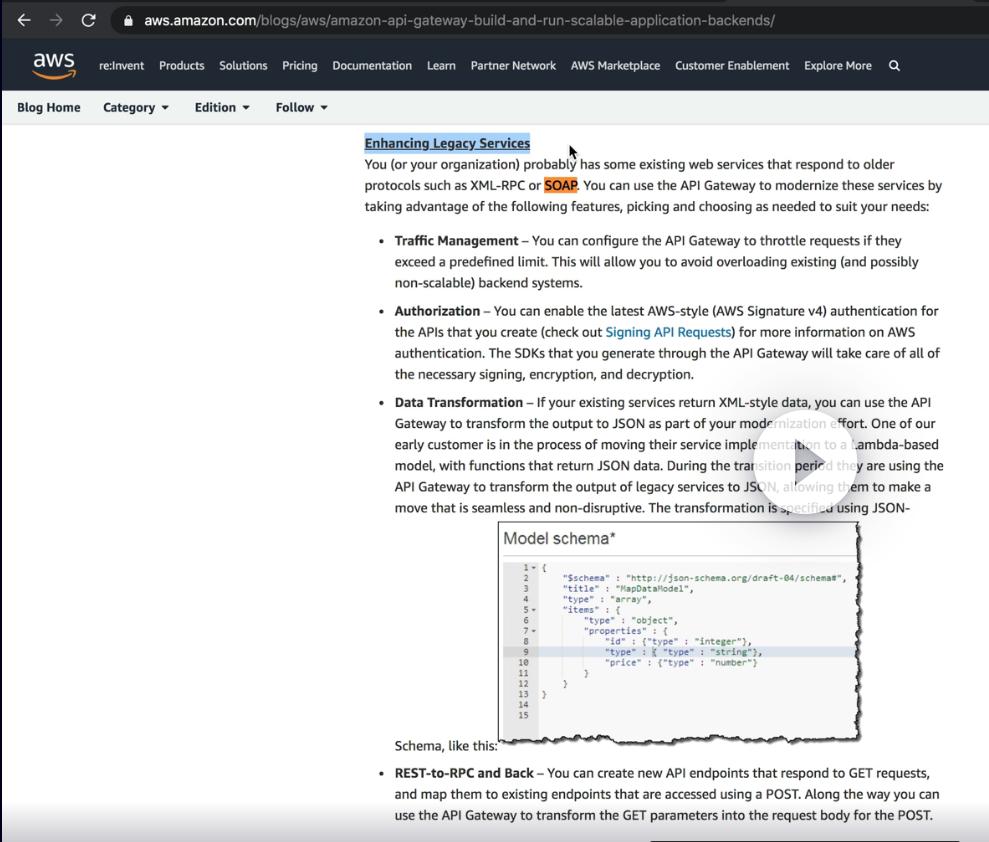989x842 pixels.
Task: Open the Signing API Requests link
Action: point(668,332)
